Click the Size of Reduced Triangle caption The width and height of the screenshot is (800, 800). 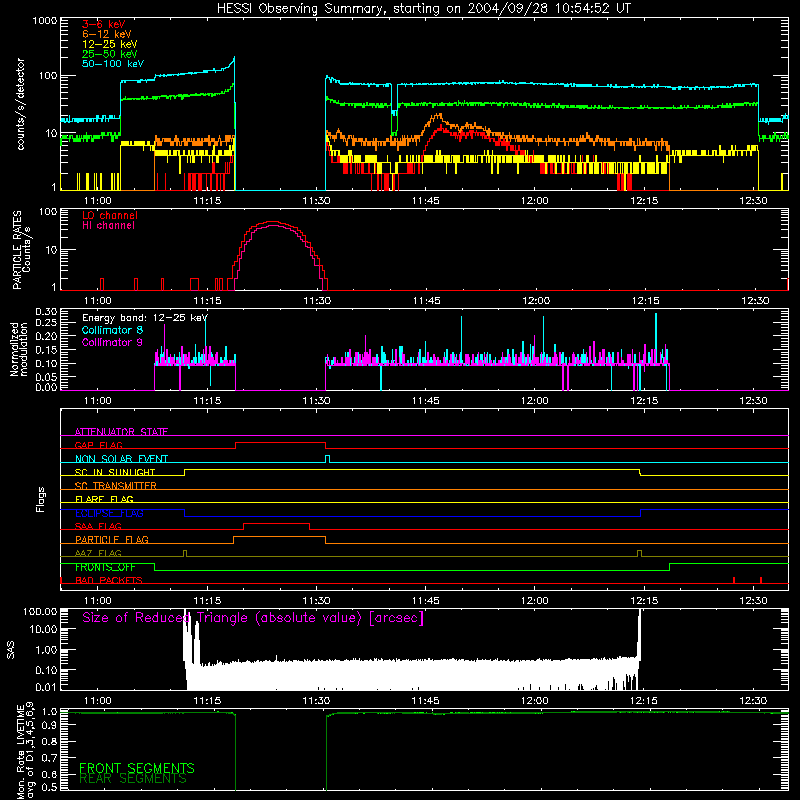(x=253, y=618)
